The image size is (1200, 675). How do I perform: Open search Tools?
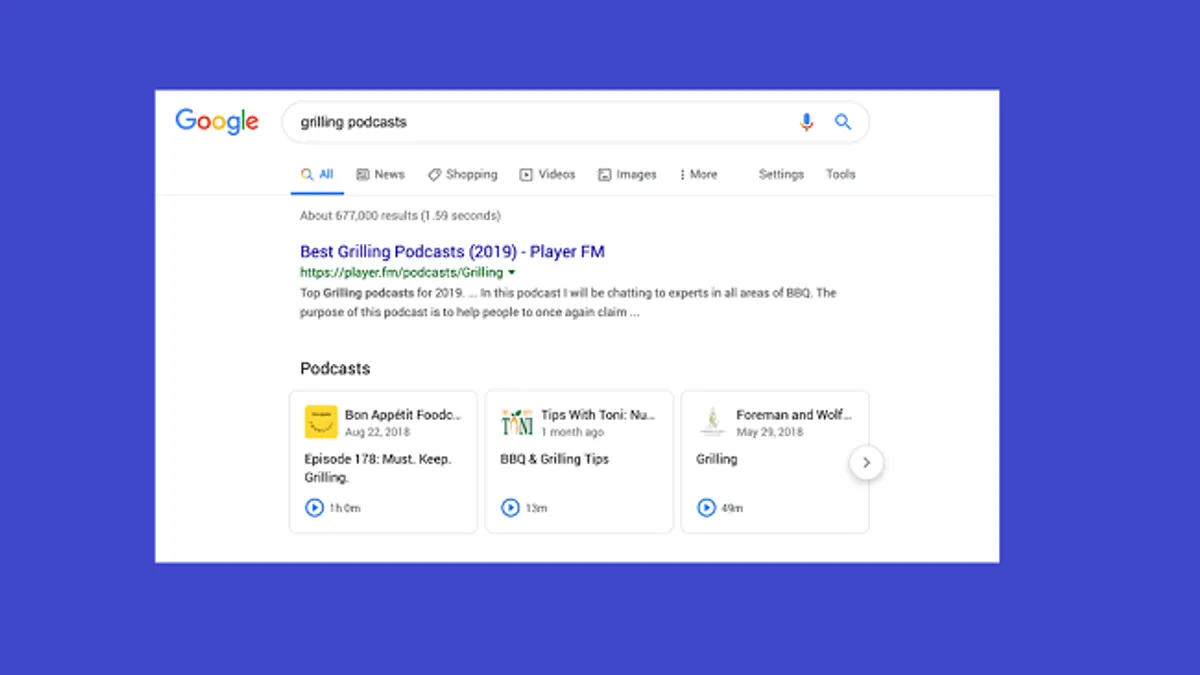coord(840,174)
